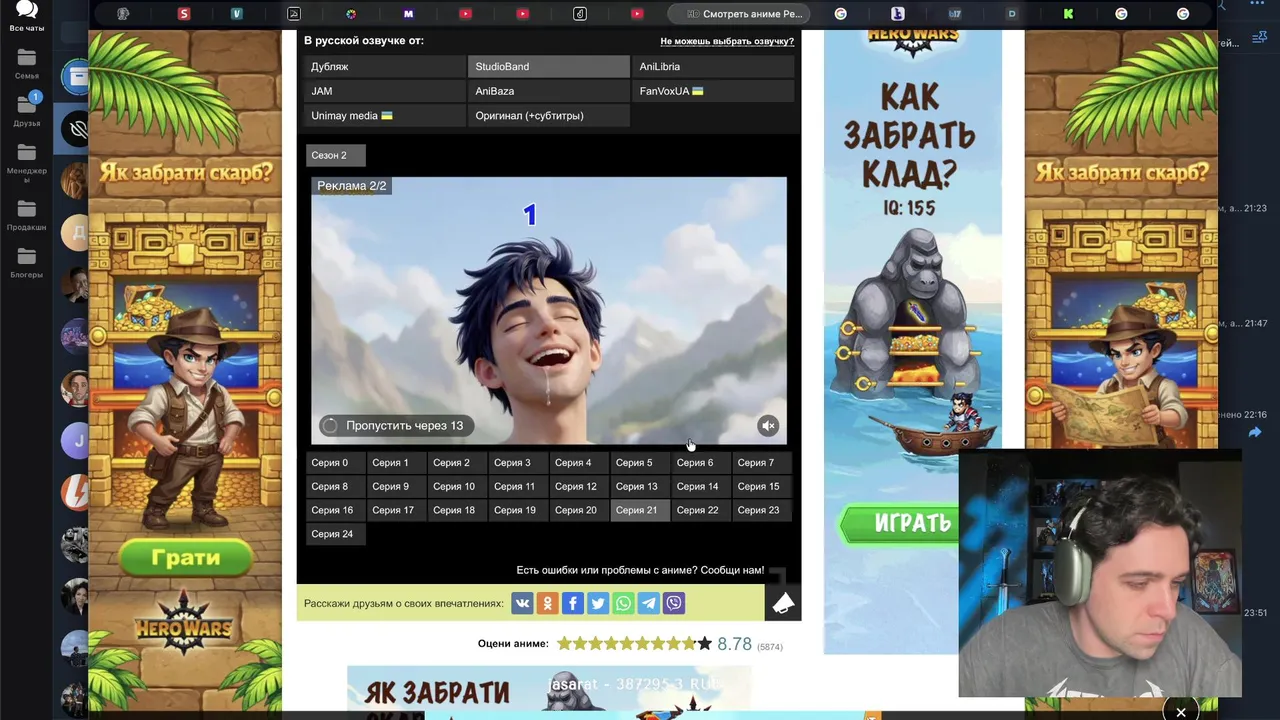1280x720 pixels.
Task: Select JAM voiceover option
Action: pos(385,91)
